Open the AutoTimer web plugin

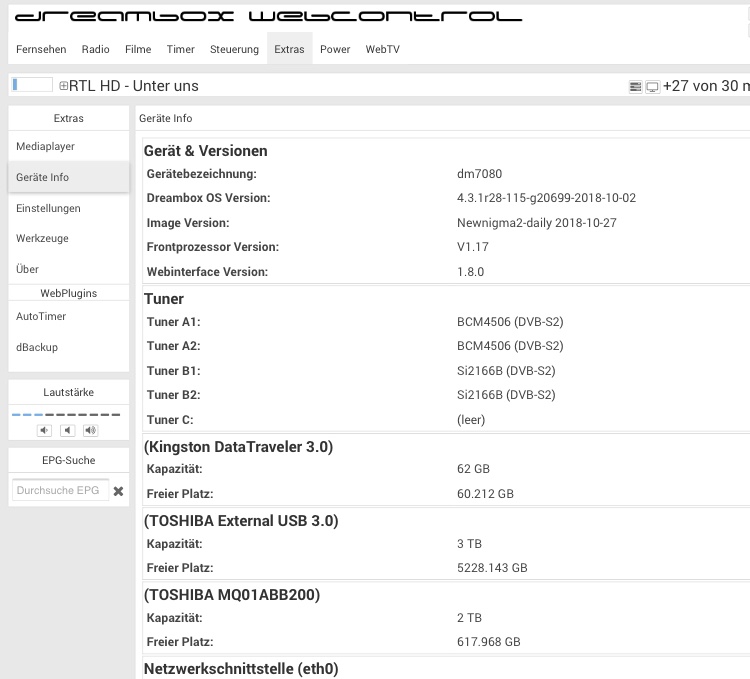[x=68, y=316]
